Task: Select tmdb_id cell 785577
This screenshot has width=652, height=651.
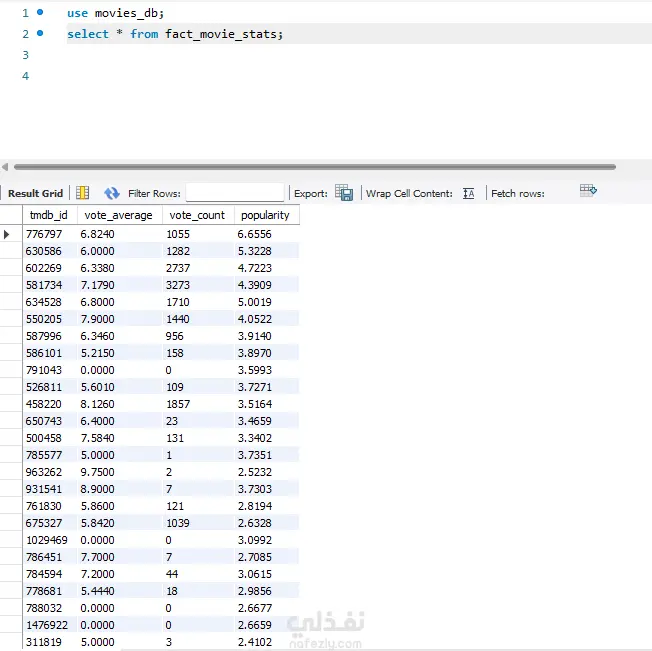Action: pos(50,455)
